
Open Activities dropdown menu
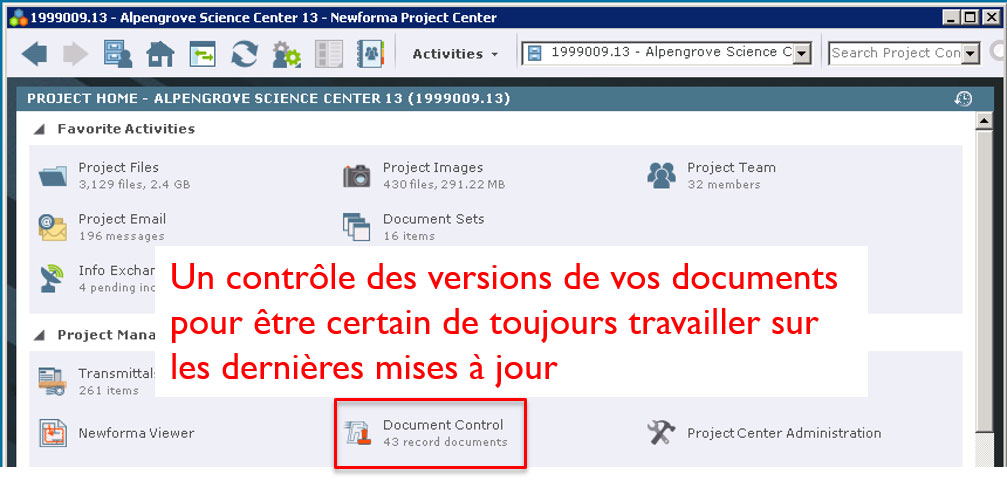pos(455,54)
